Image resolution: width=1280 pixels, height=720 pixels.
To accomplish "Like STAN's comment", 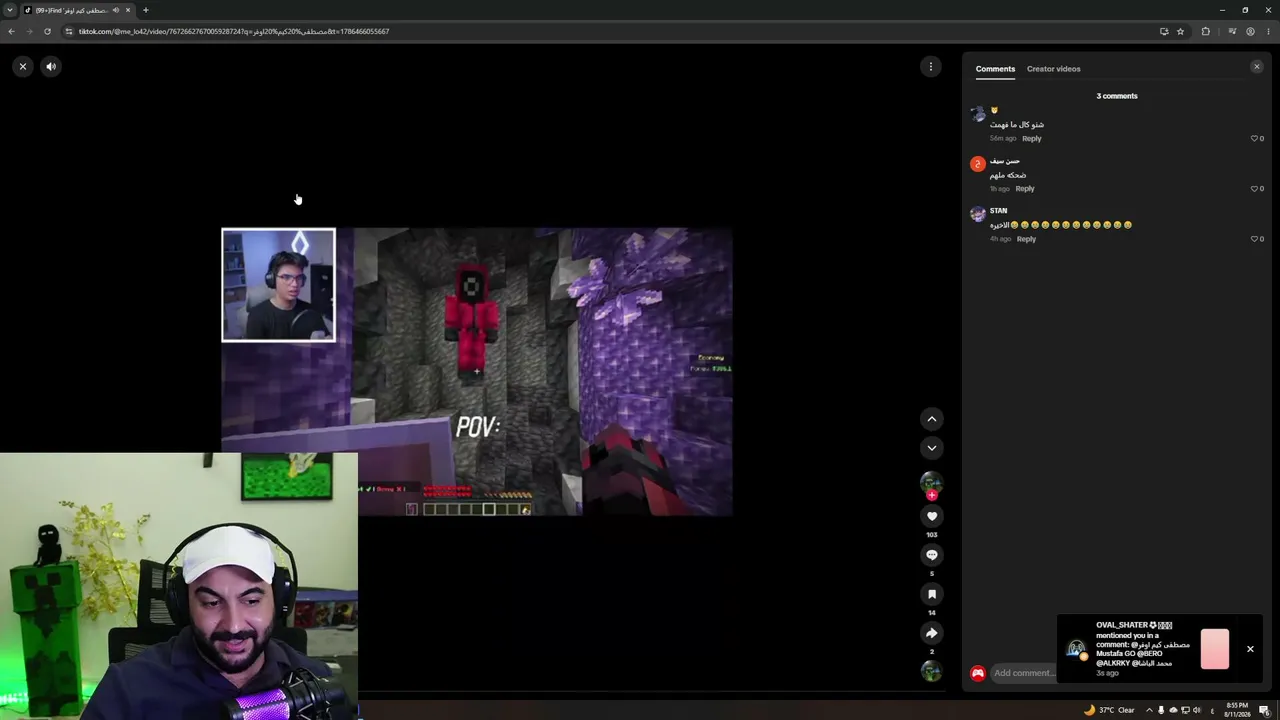I will 1255,239.
